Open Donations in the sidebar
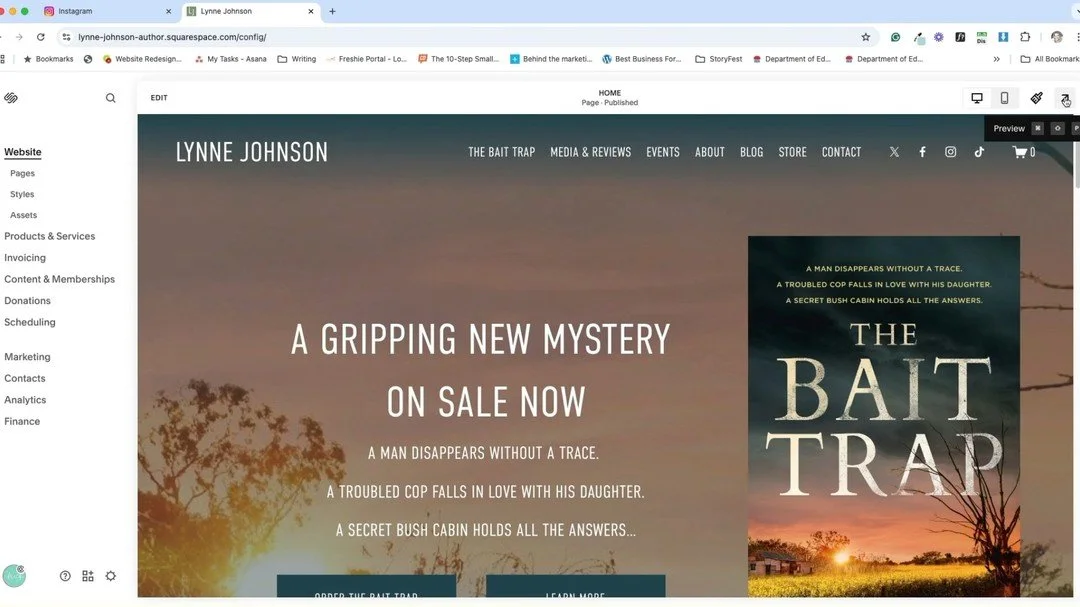Viewport: 1080px width, 607px height. (x=28, y=300)
